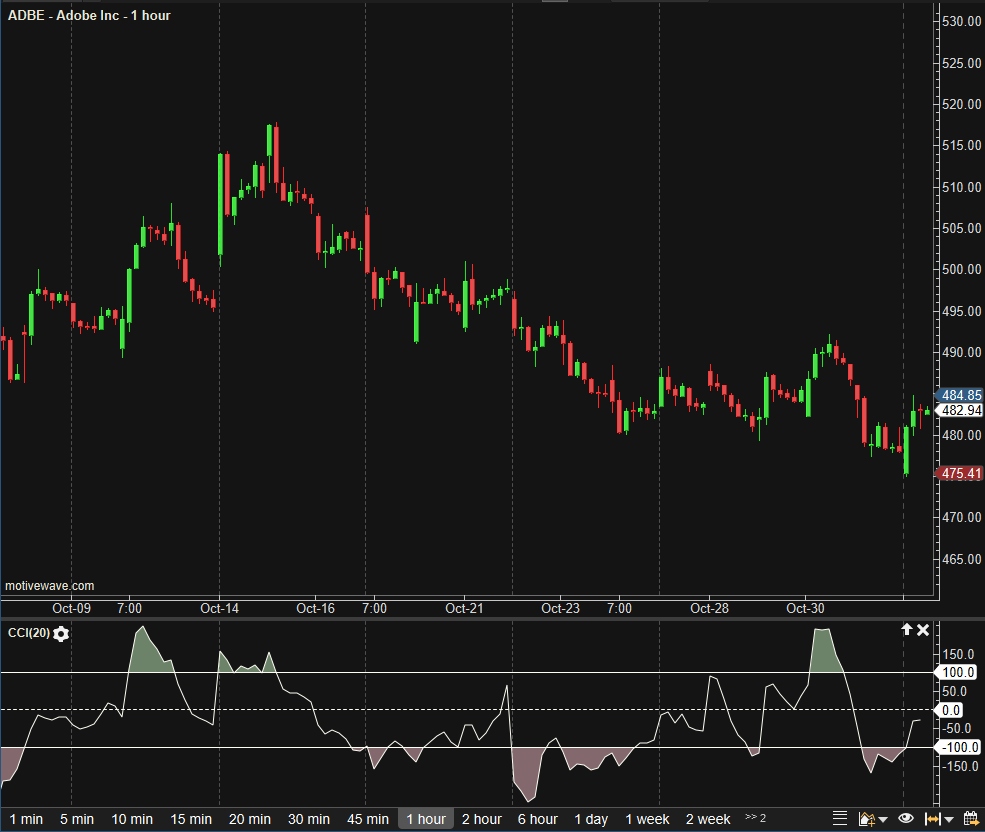Expand the bar spacing dropdown arrow
Viewport: 985px width, 832px height.
click(x=948, y=820)
